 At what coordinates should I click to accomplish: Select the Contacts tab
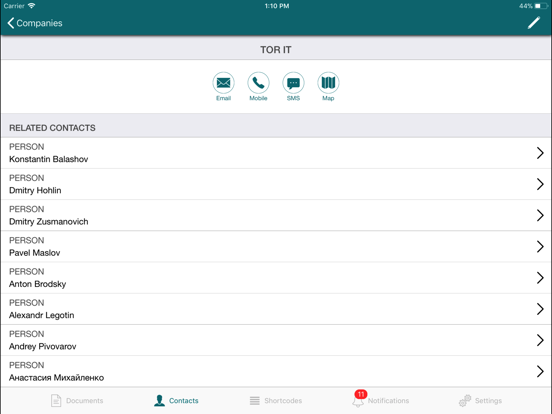(x=176, y=401)
